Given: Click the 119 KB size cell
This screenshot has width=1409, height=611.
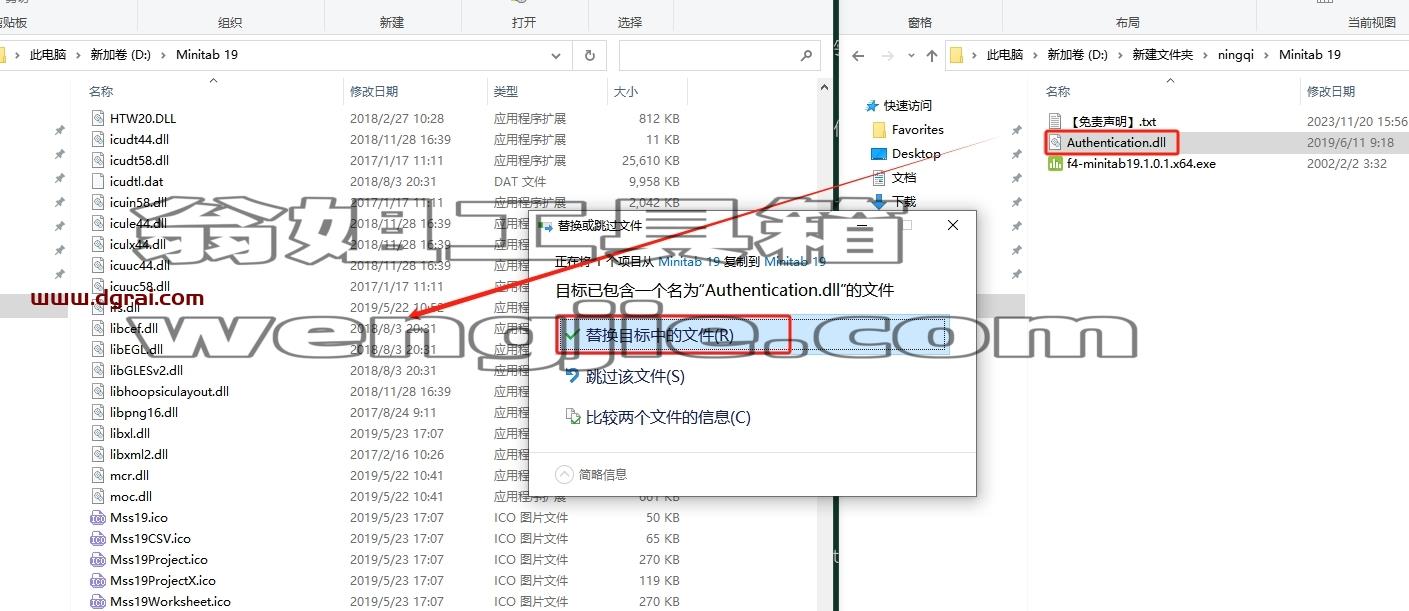Looking at the screenshot, I should pos(659,580).
